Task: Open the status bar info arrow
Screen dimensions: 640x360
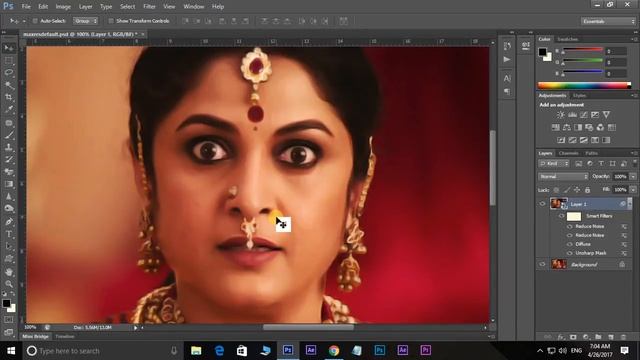Action: (x=136, y=327)
